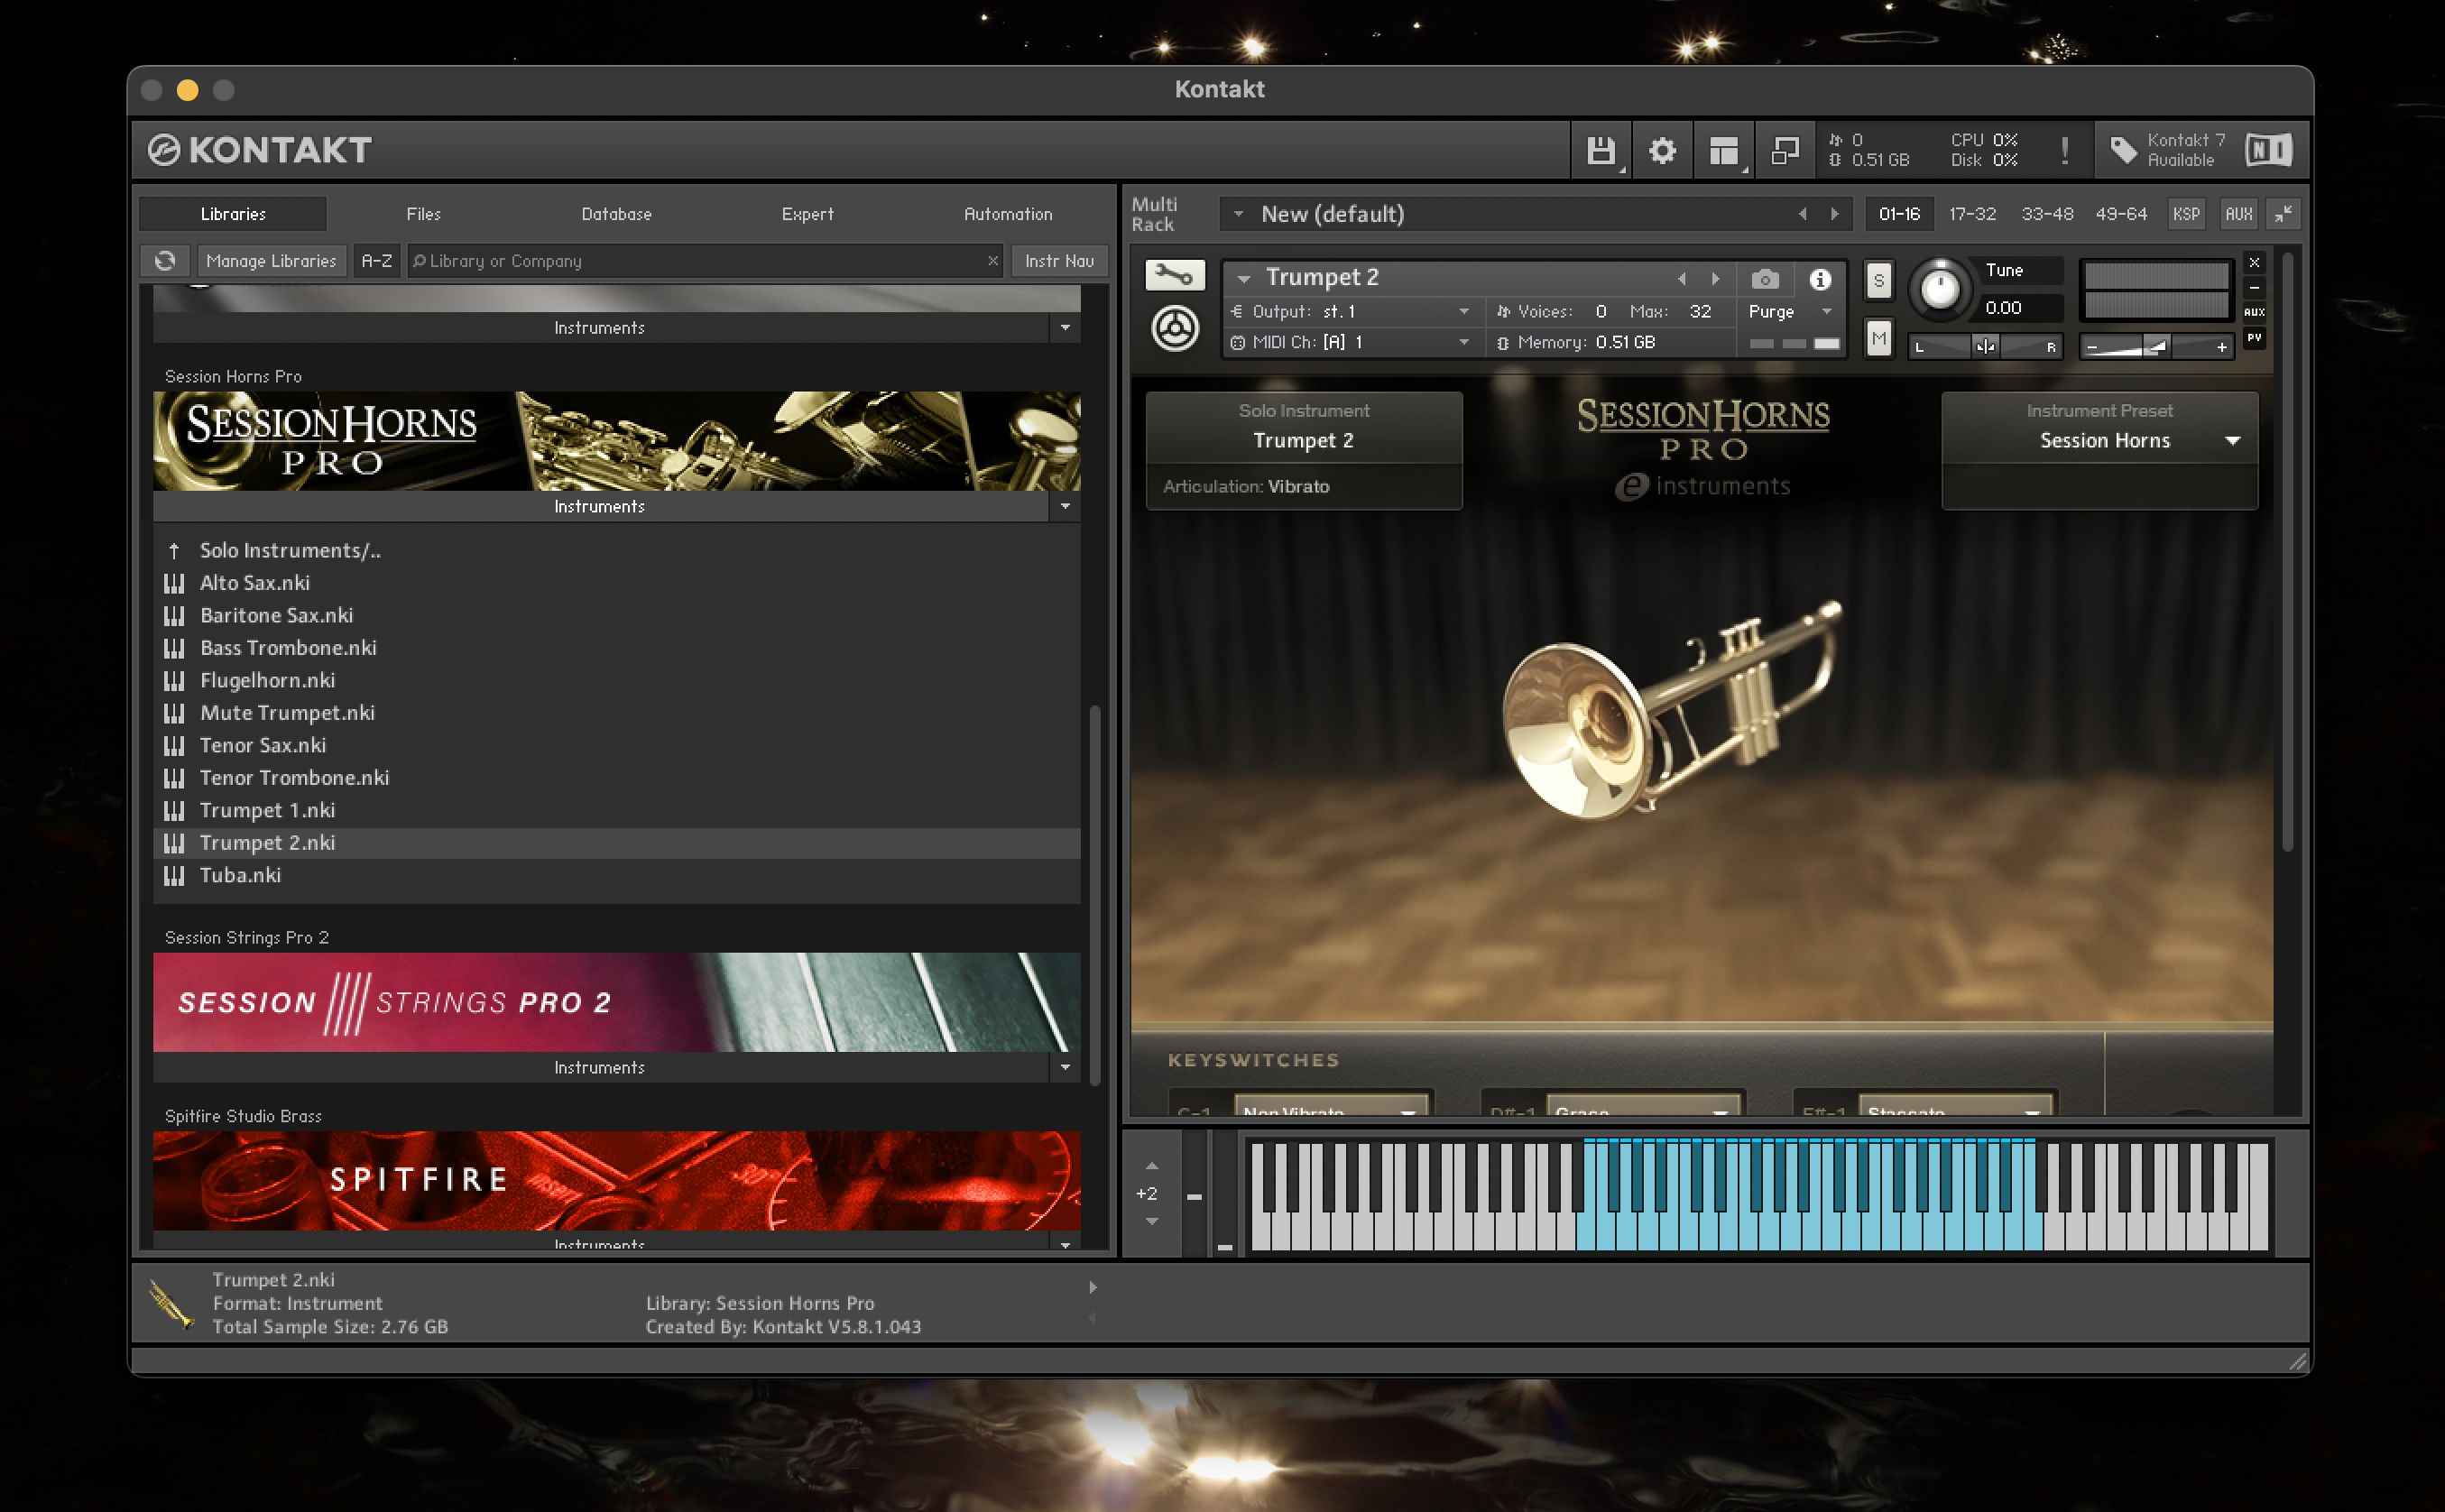Collapse multi rack header with the arrows icon
2445x1512 pixels.
pos(2283,214)
